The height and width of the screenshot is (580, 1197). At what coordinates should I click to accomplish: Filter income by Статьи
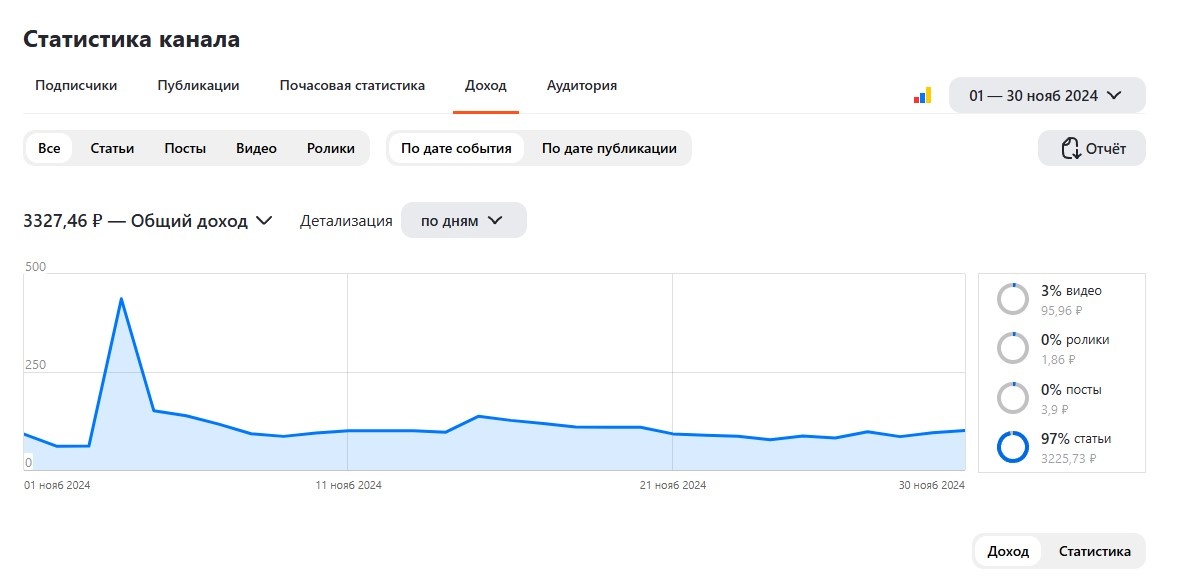[112, 149]
